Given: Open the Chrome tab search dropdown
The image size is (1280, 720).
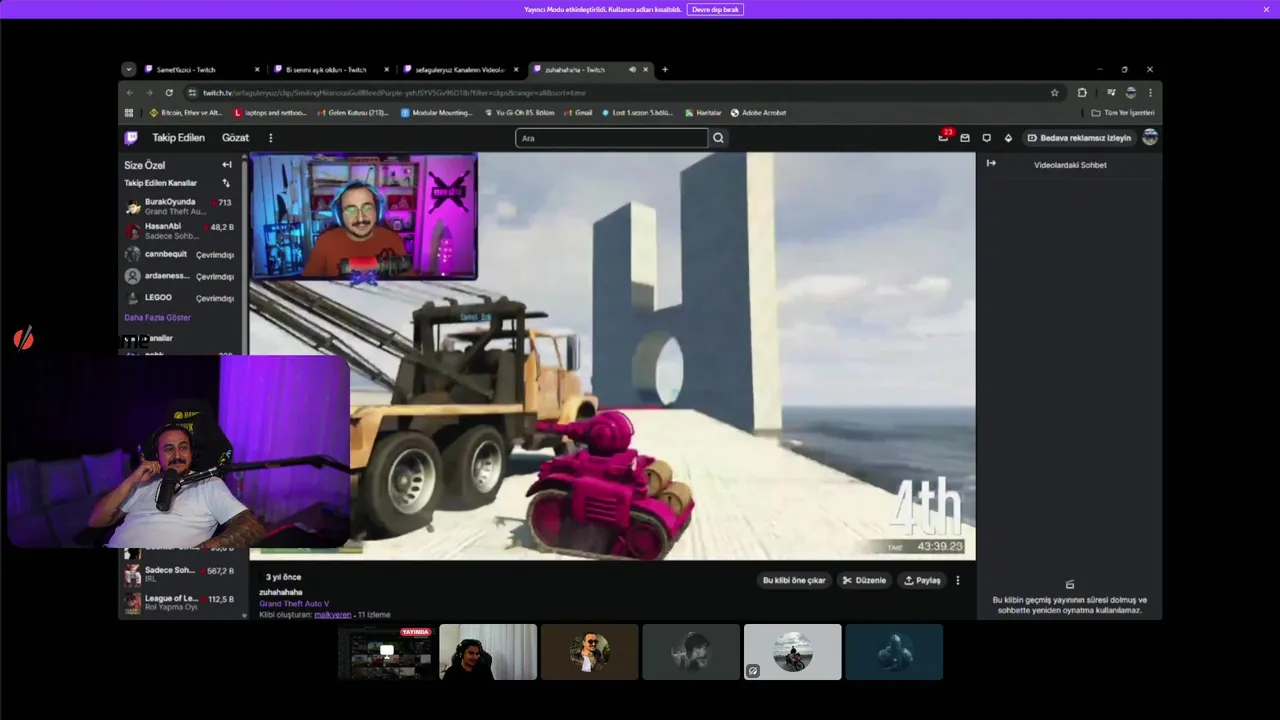Looking at the screenshot, I should (x=128, y=70).
